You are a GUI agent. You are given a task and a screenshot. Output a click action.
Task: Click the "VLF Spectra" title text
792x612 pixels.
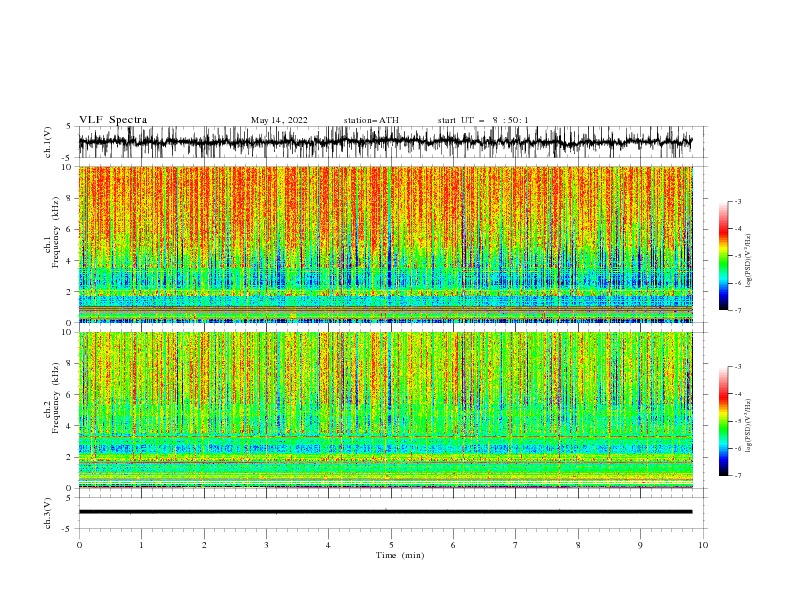click(x=113, y=120)
